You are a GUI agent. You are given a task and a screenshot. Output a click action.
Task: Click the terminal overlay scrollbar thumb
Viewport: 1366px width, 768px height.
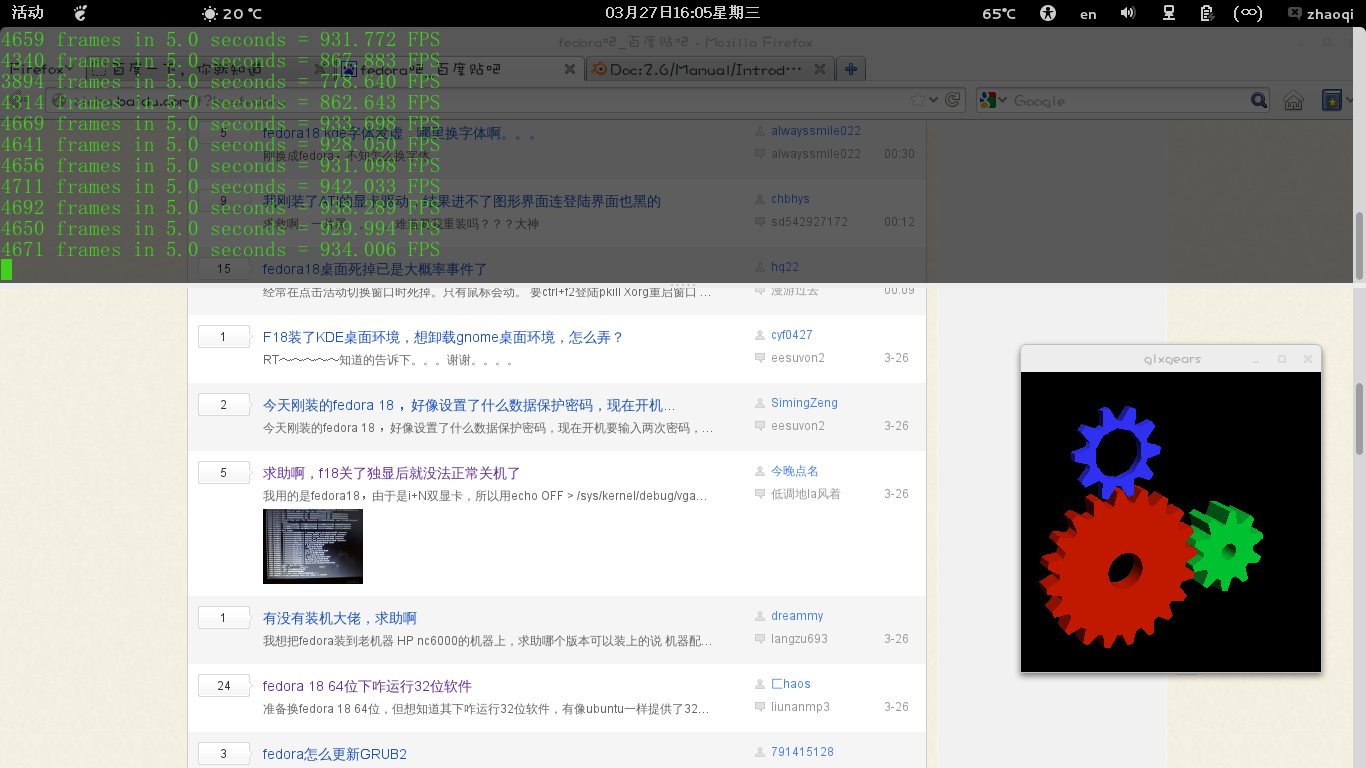click(x=1359, y=244)
